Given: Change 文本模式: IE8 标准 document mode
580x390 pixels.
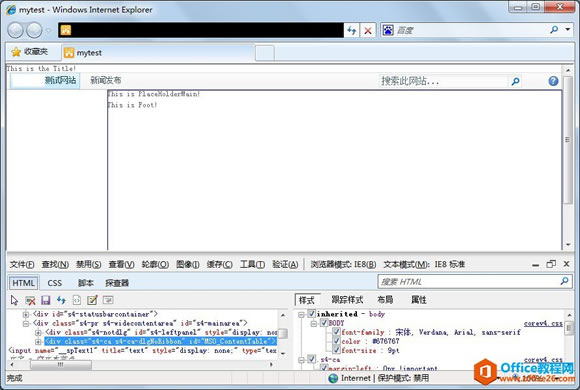Looking at the screenshot, I should click(424, 264).
